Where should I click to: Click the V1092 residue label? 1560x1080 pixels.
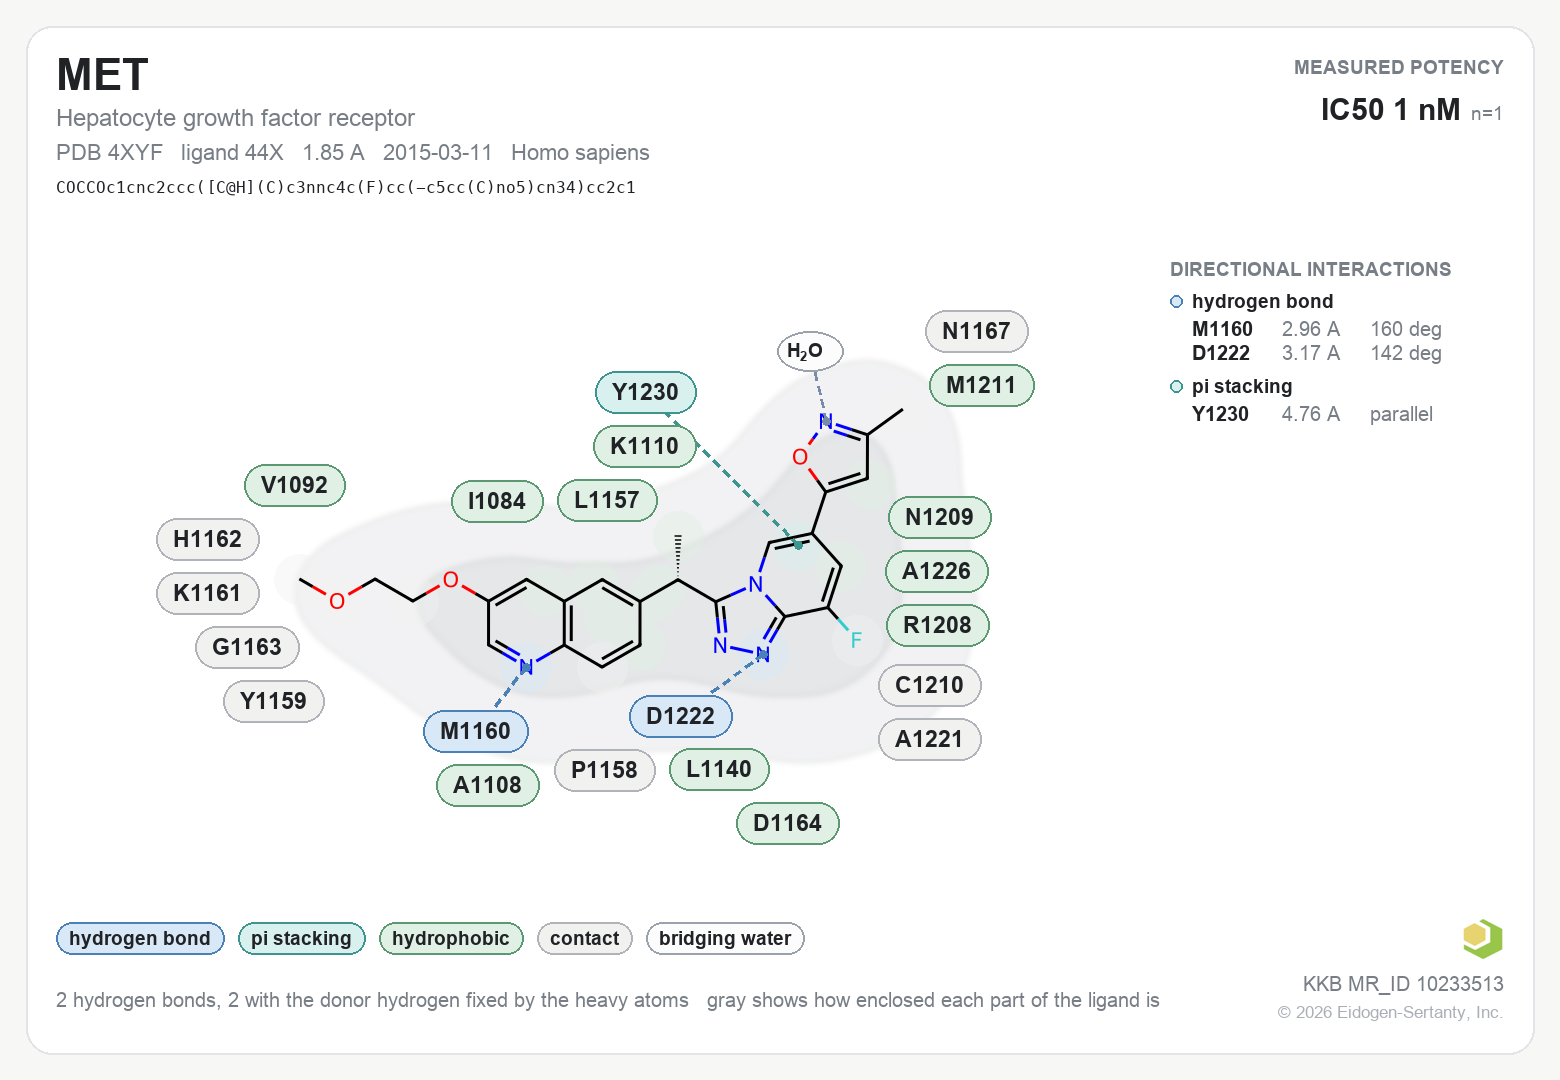(295, 485)
